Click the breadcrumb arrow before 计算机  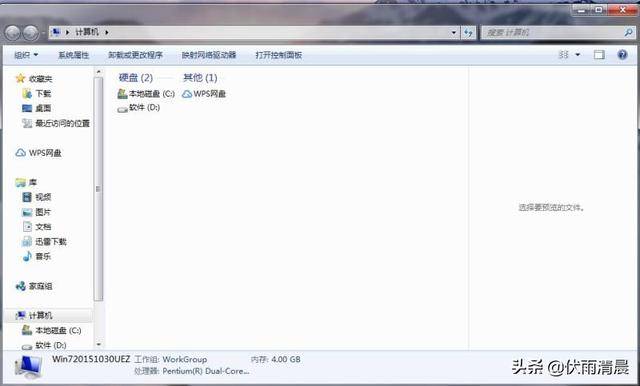pyautogui.click(x=68, y=32)
